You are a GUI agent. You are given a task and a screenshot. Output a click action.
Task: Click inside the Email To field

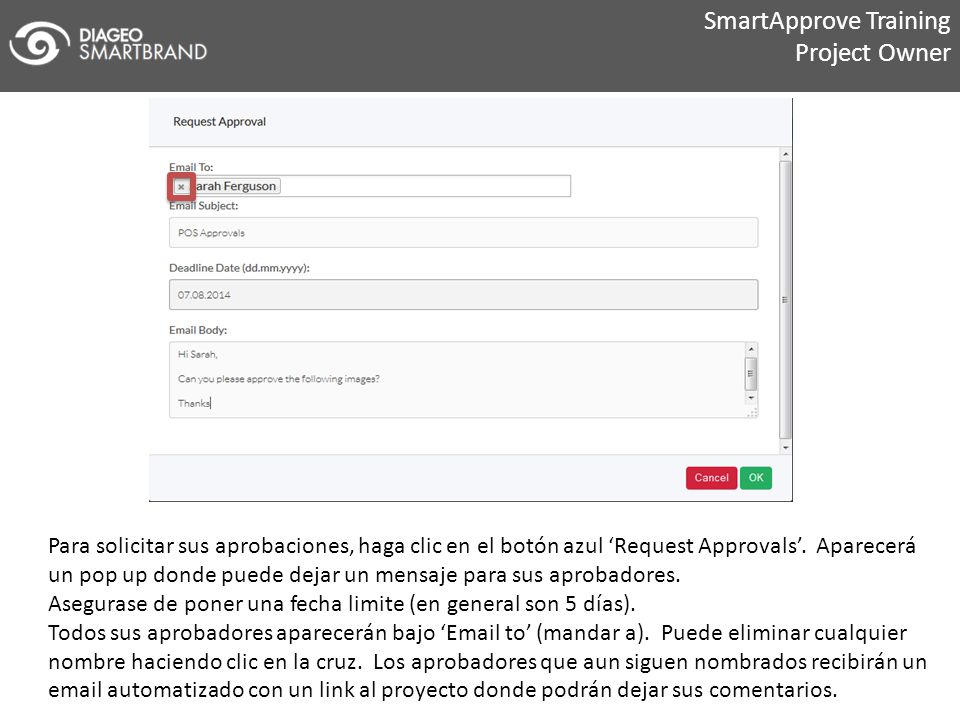click(370, 186)
